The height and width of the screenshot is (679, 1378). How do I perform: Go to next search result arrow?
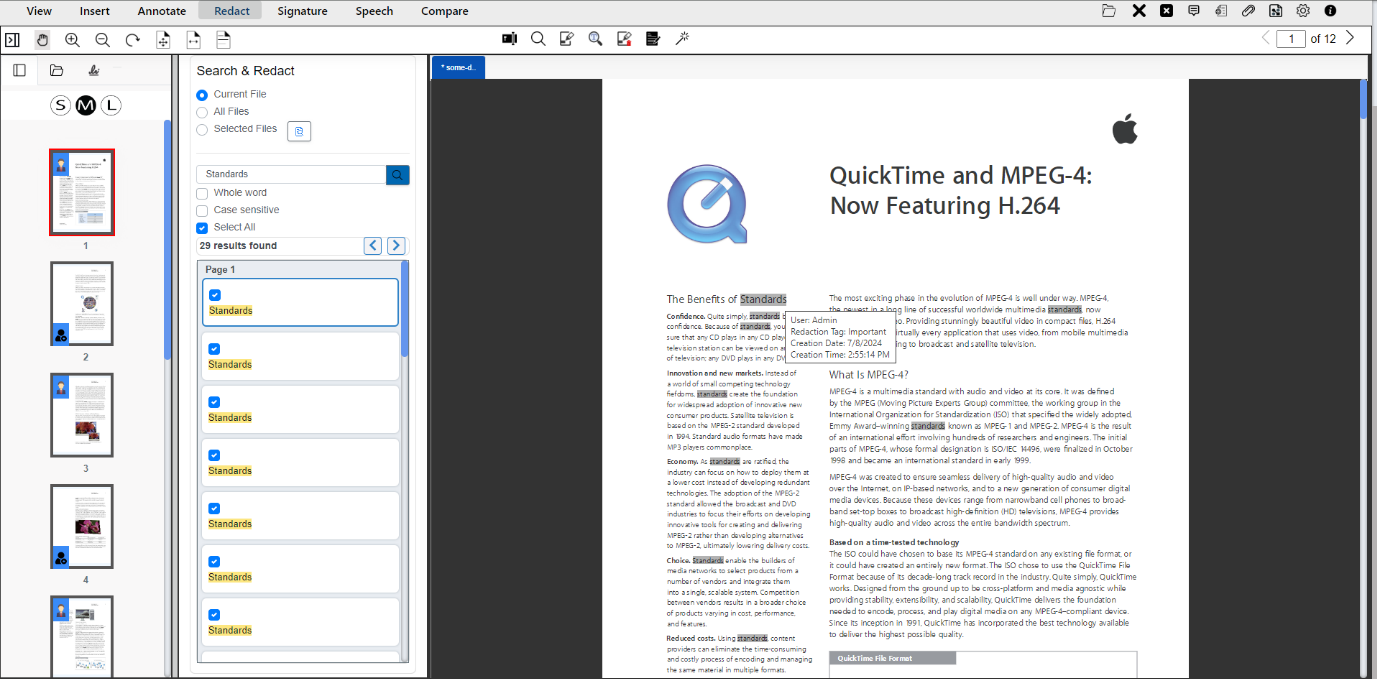point(396,246)
